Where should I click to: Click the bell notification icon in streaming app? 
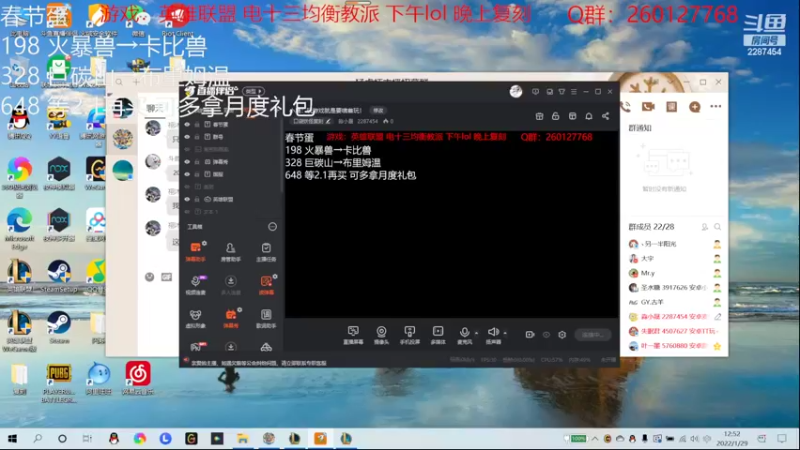pos(589,116)
